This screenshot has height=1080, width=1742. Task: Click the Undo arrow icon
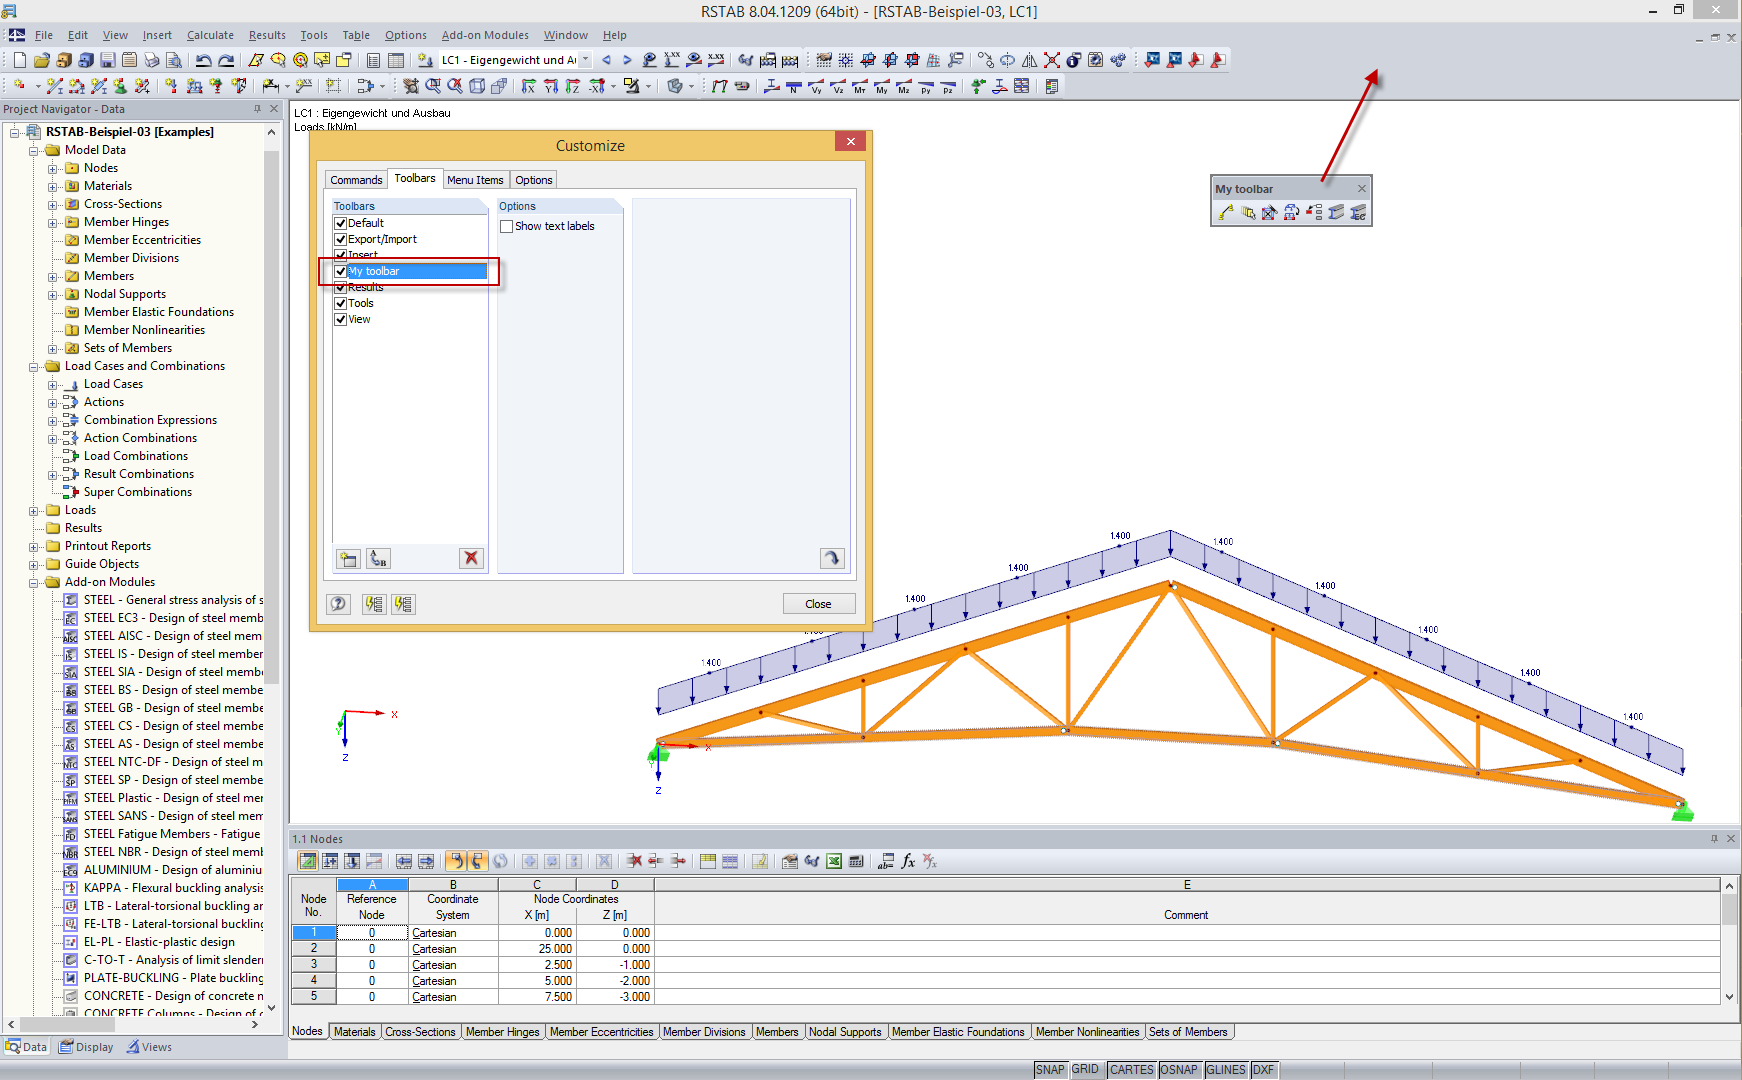point(204,60)
